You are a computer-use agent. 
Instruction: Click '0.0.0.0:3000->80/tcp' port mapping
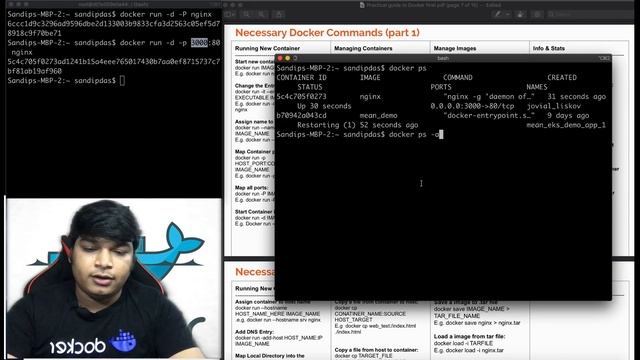tap(472, 106)
